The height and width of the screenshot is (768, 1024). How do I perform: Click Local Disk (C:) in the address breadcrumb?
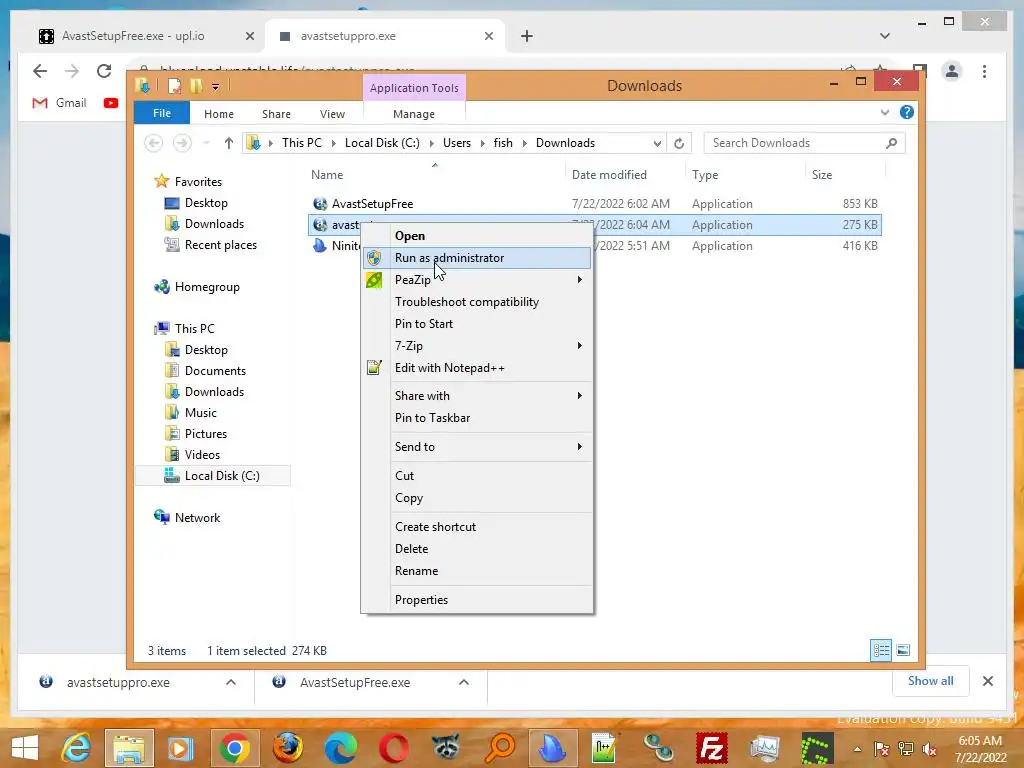click(x=382, y=143)
